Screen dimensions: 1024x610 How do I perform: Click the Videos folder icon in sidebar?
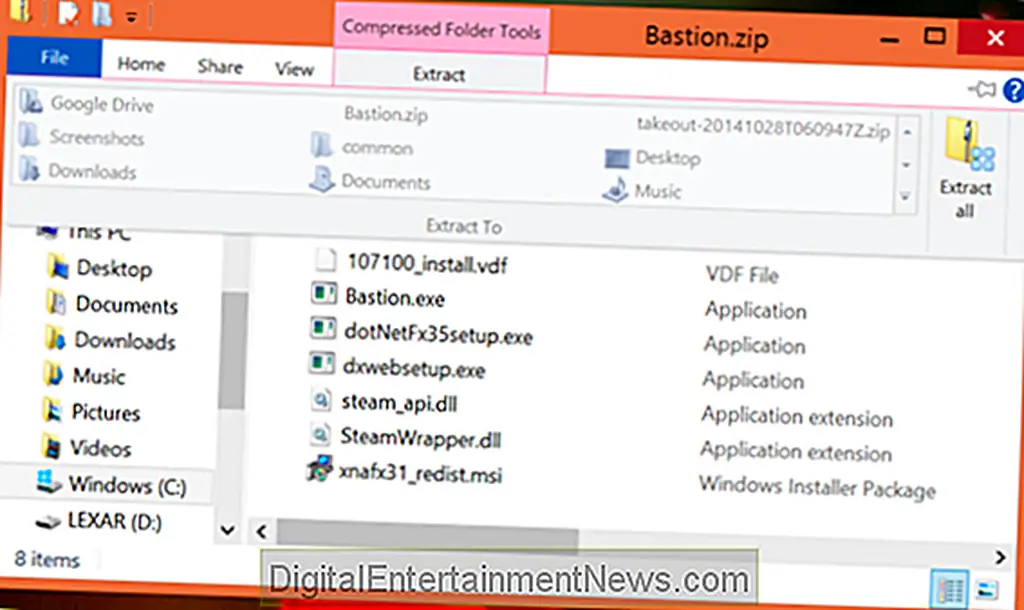(x=51, y=447)
